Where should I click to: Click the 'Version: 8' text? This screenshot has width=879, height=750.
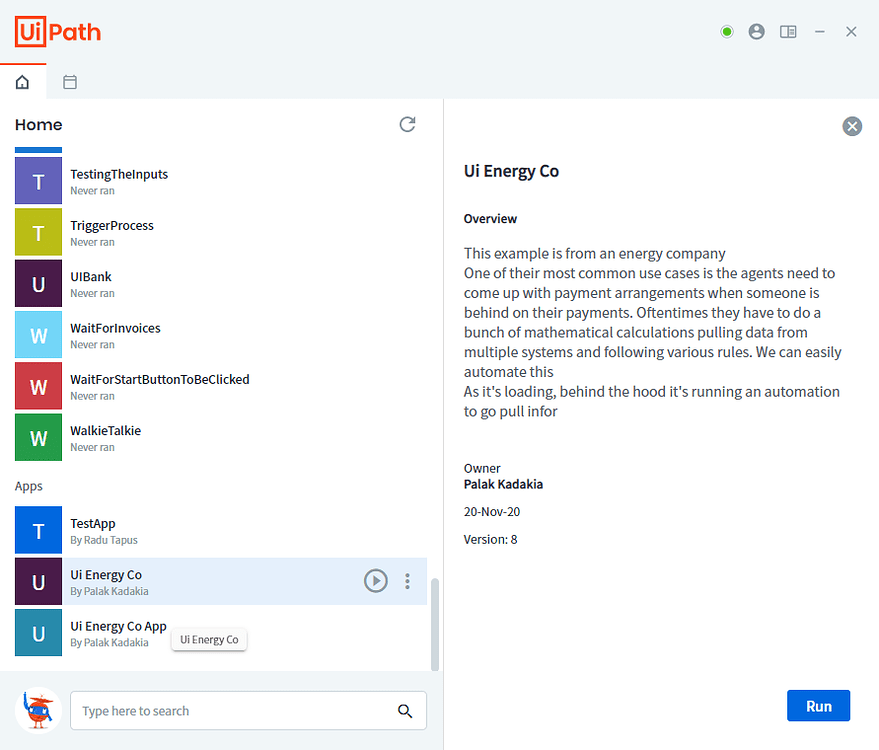click(x=490, y=539)
